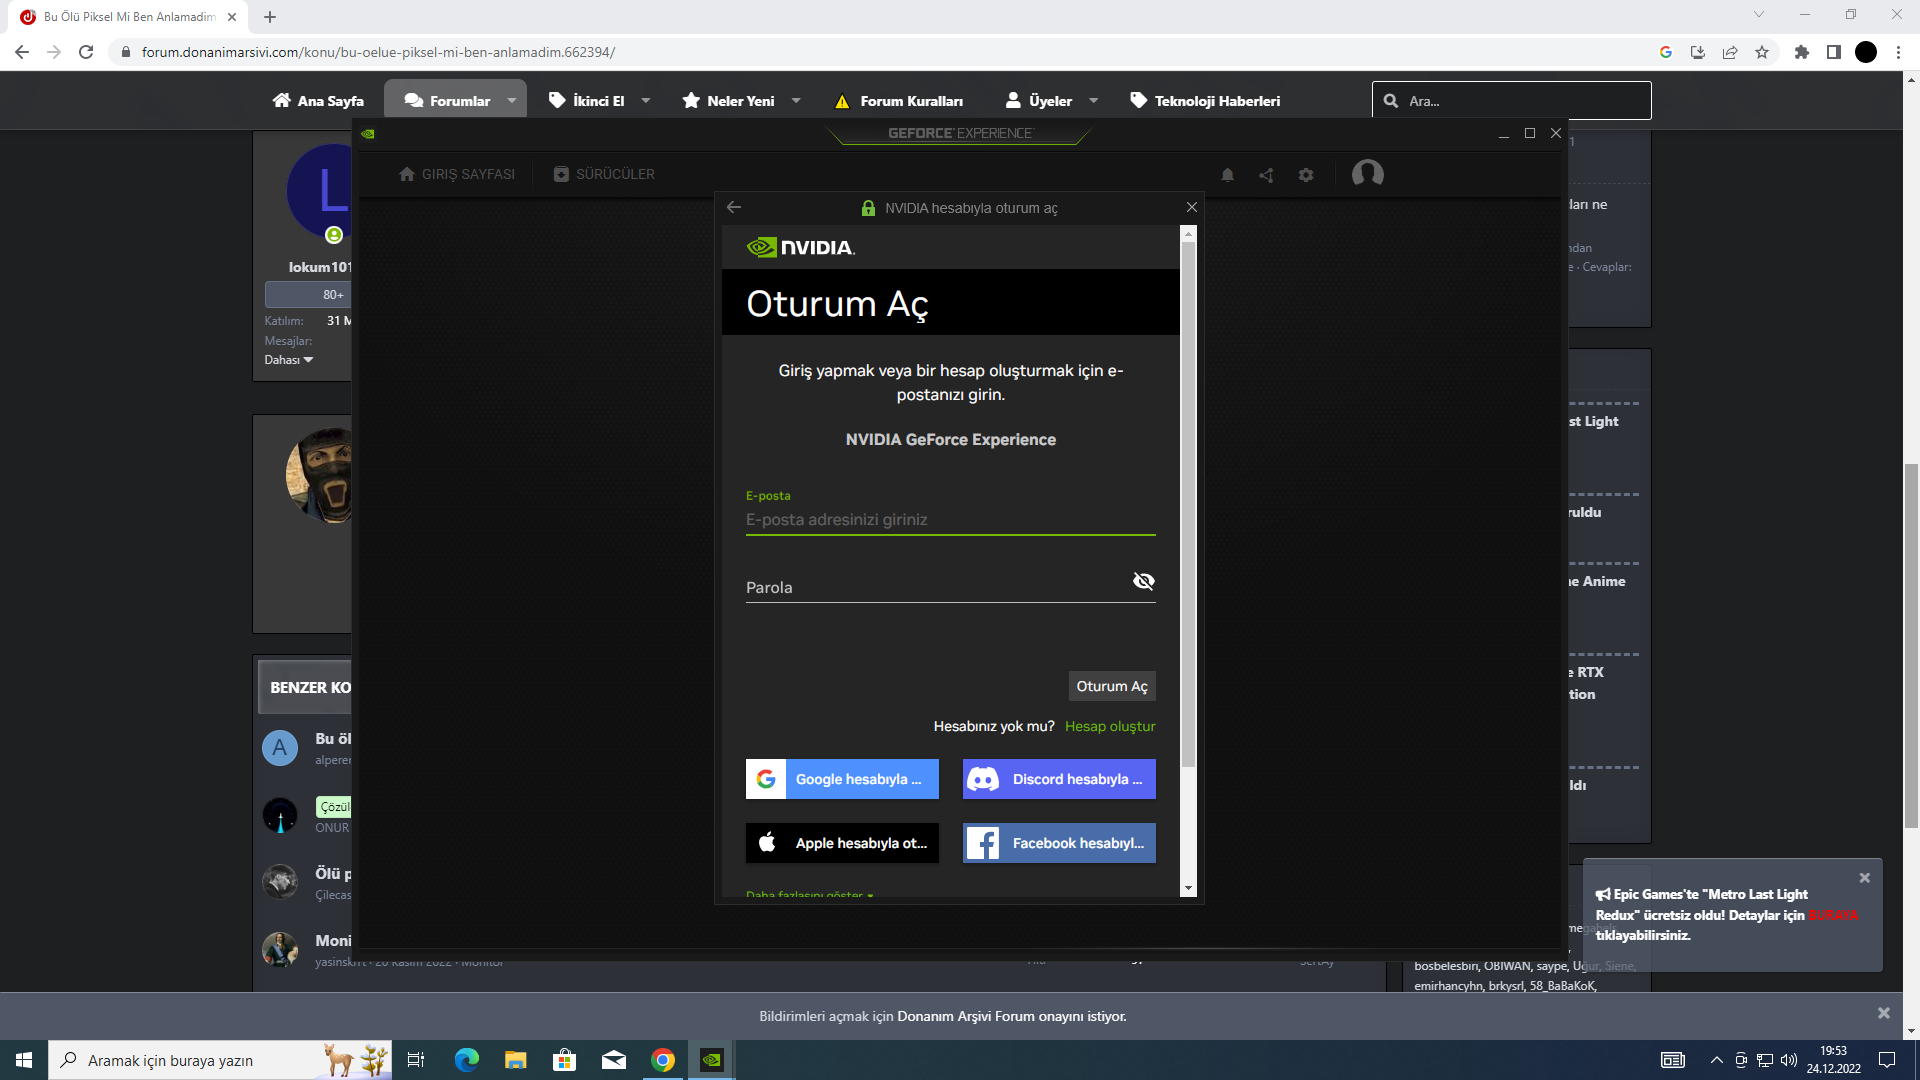Sign in with Discord hesabıyla button

(x=1059, y=779)
